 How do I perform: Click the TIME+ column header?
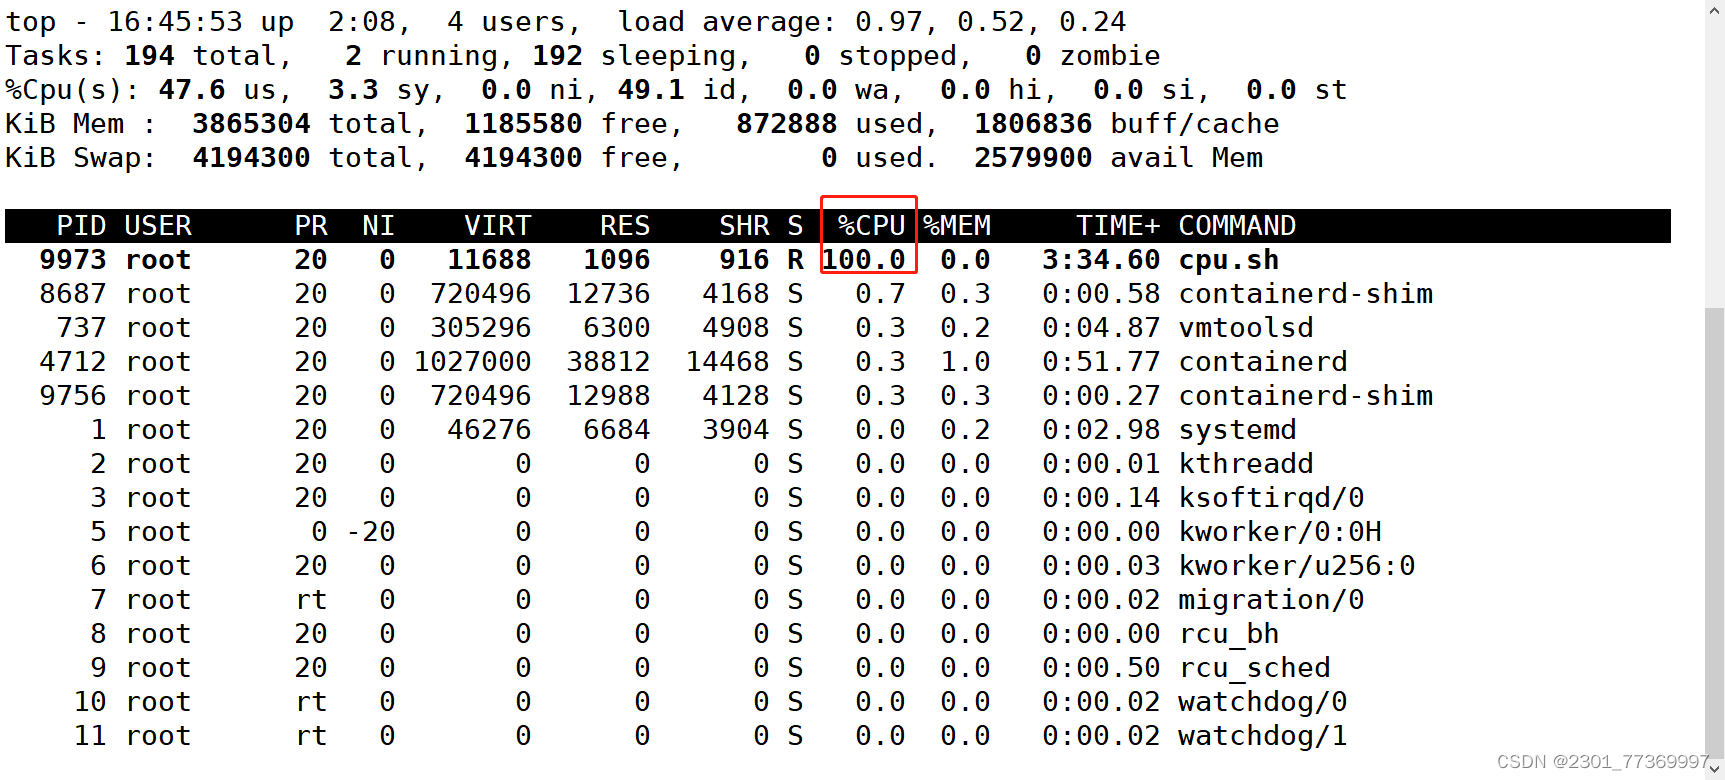[1118, 226]
